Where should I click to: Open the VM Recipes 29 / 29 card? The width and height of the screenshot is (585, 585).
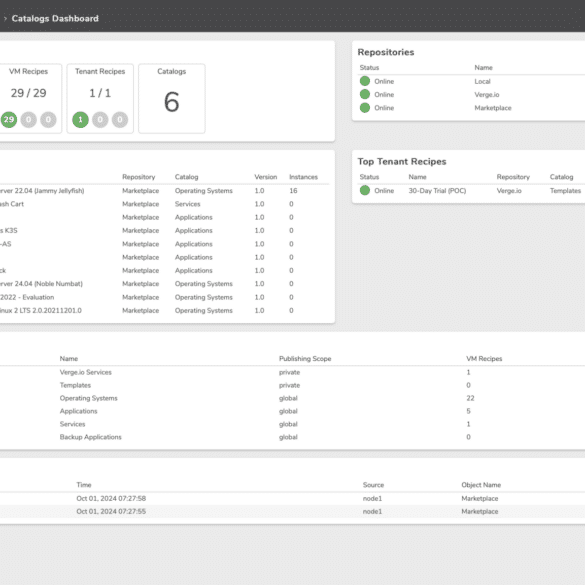point(28,98)
